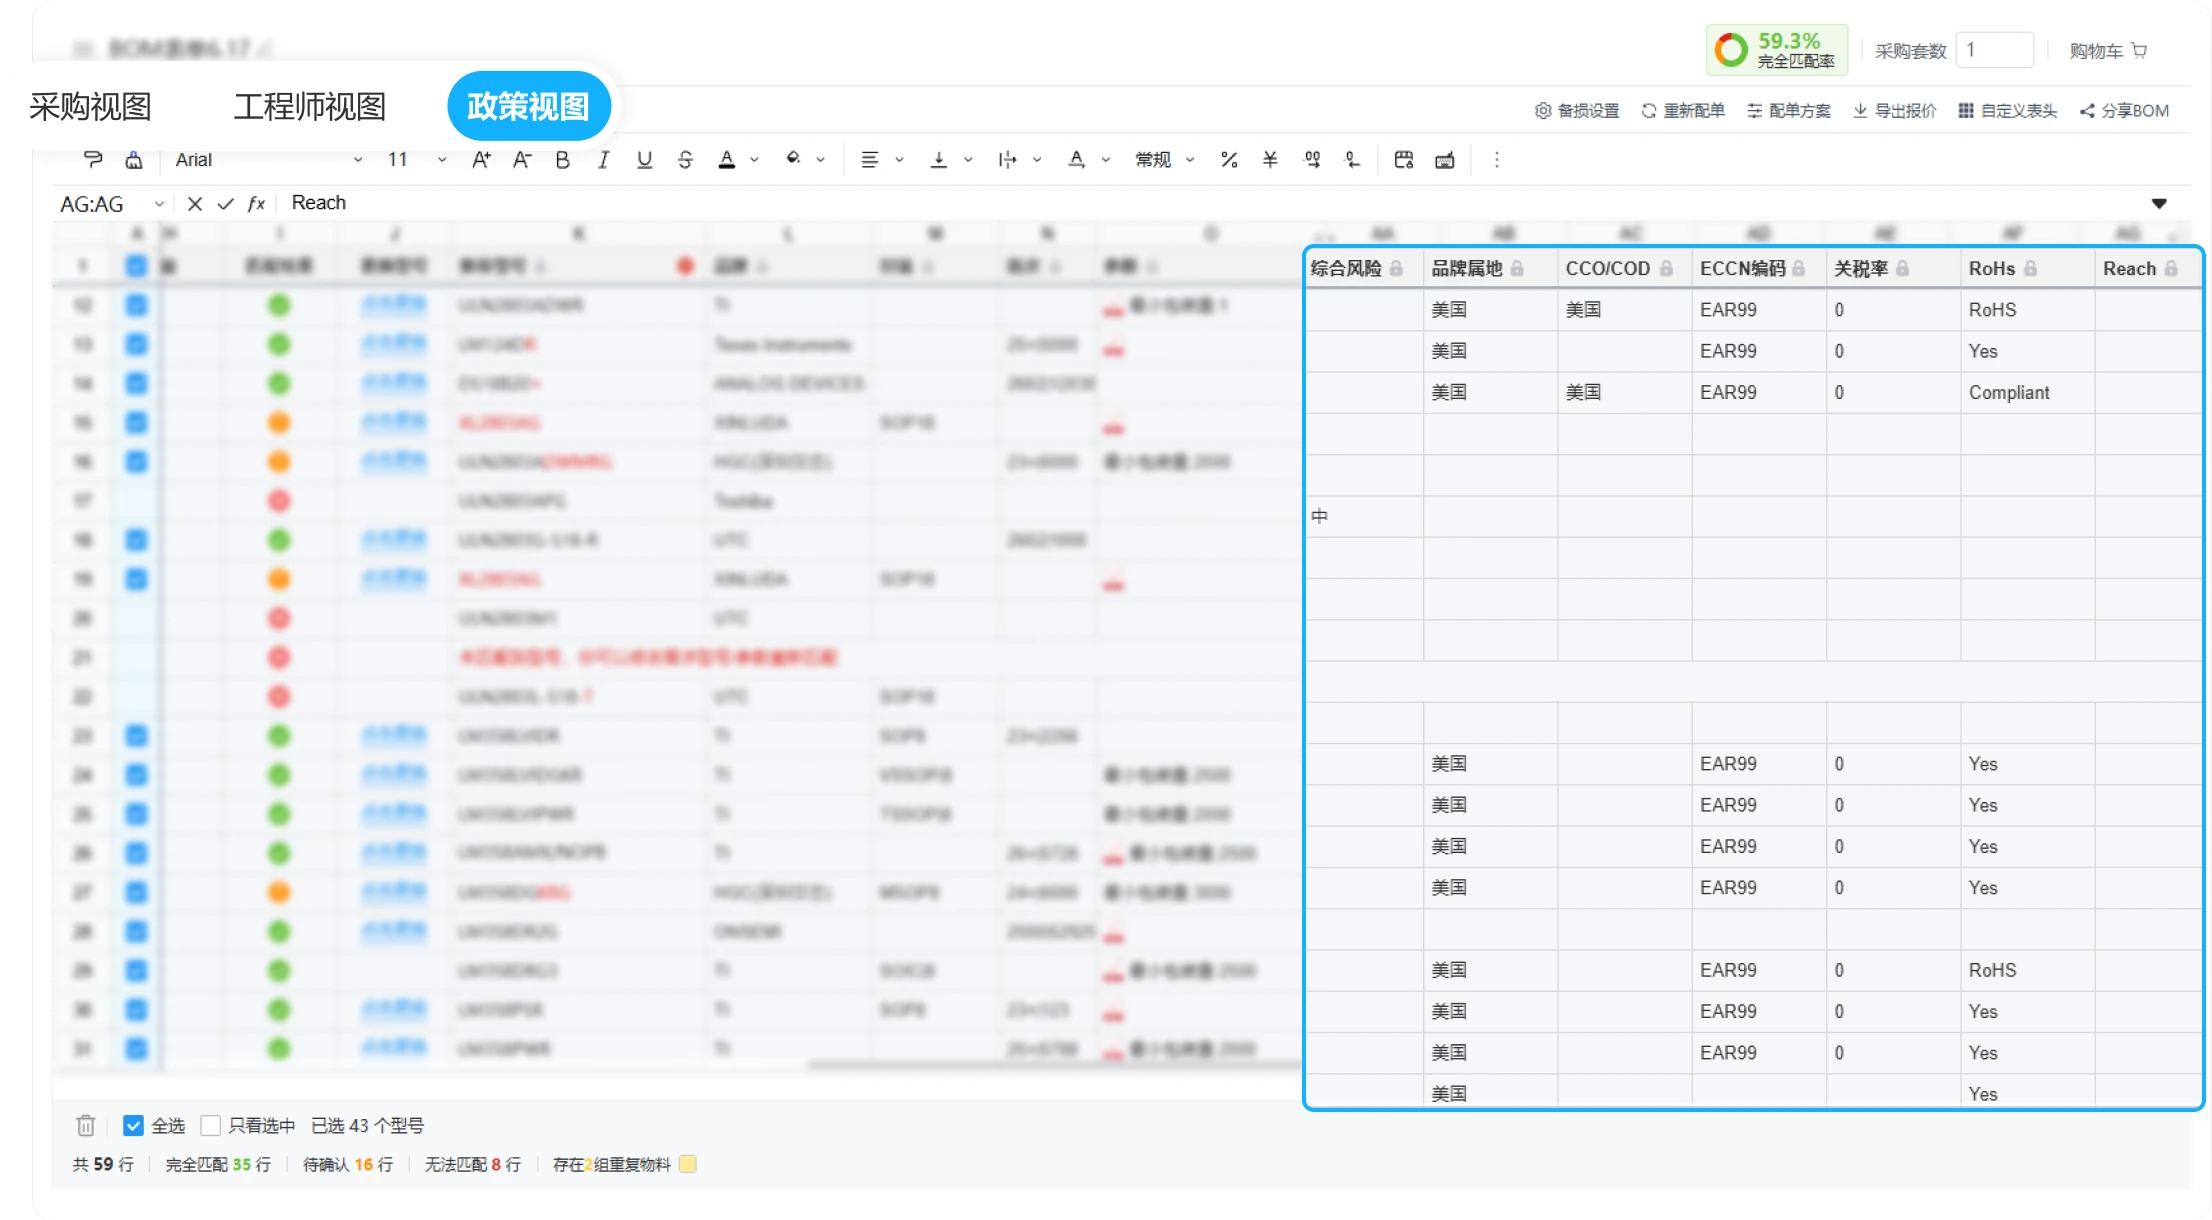Toggle the 全选 select all checkbox

pyautogui.click(x=133, y=1126)
